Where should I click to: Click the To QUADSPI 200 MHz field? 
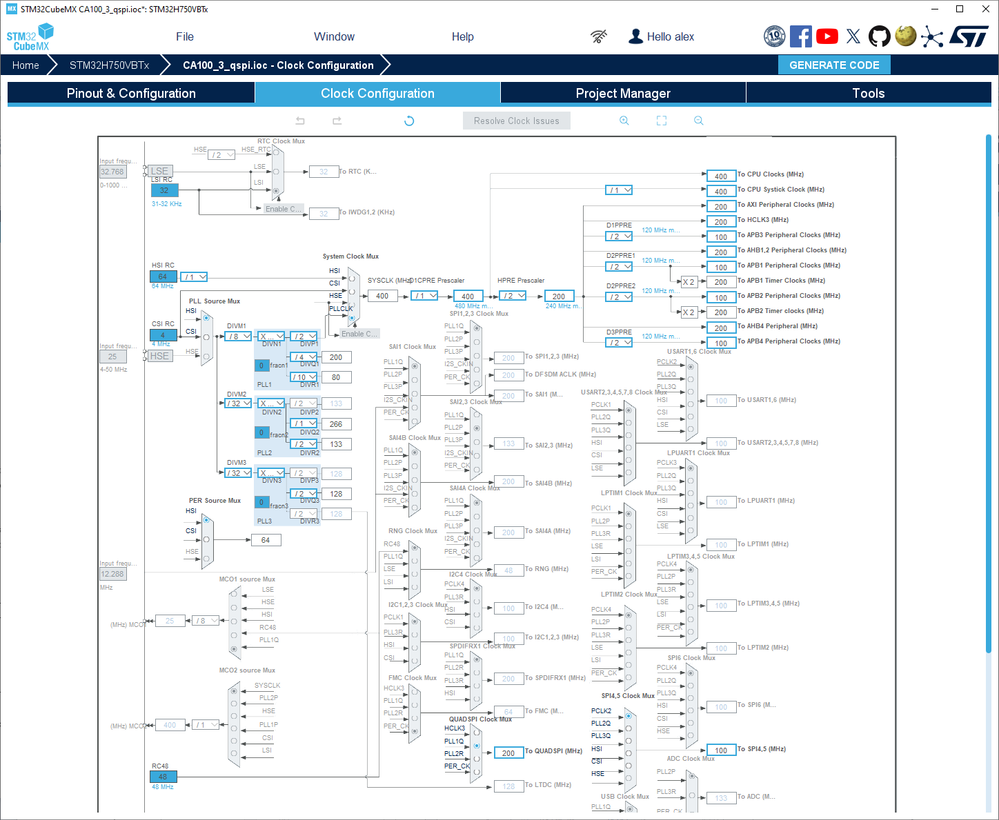pos(508,752)
